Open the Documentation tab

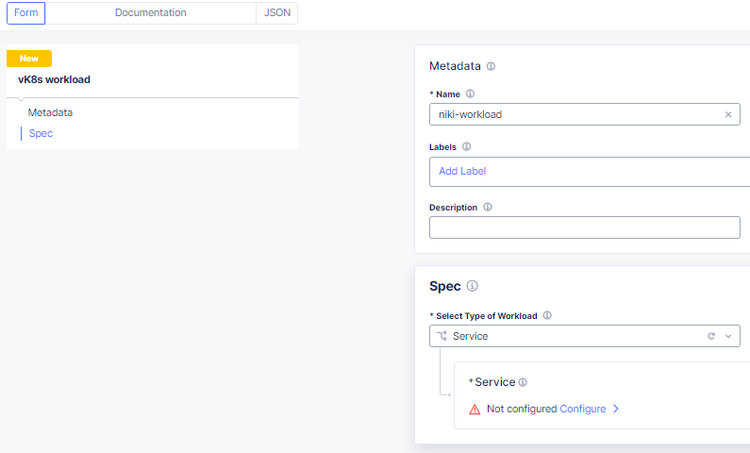(151, 13)
